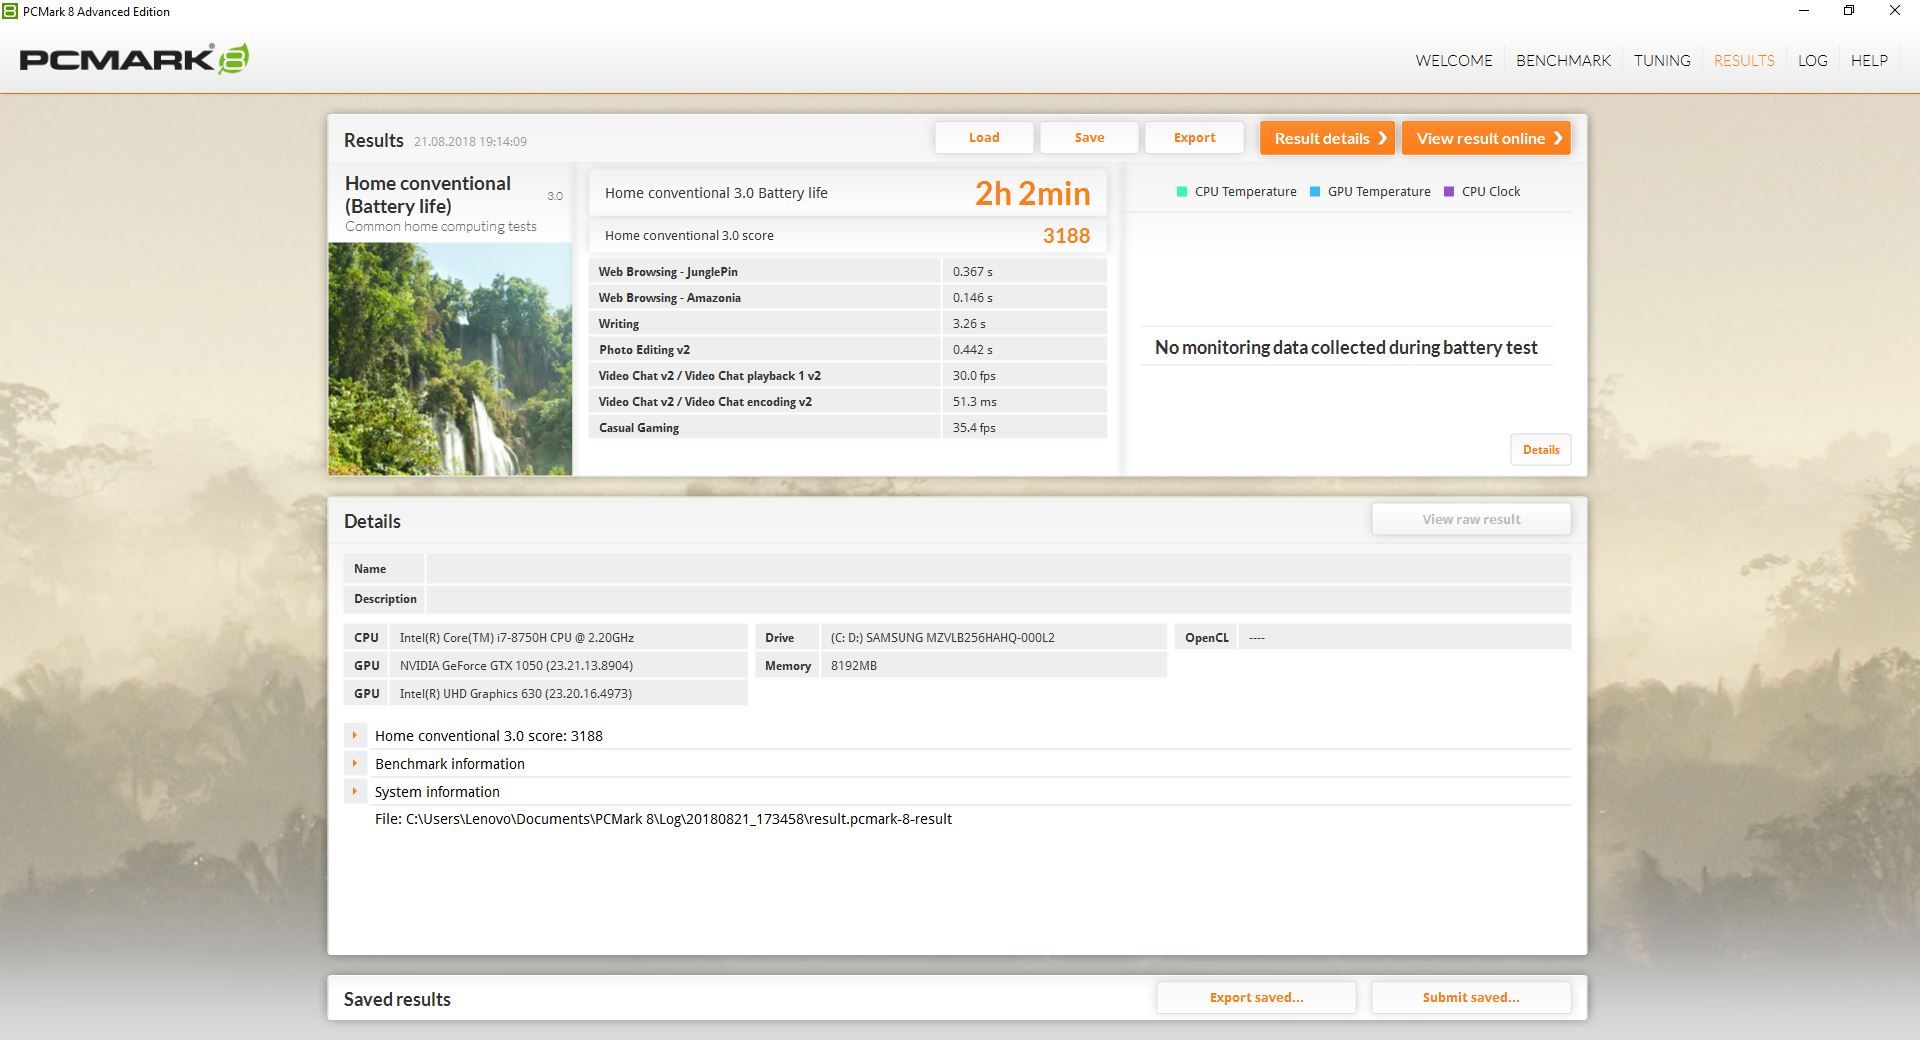
Task: Select the GPU Temperature legend marker
Action: 1317,191
